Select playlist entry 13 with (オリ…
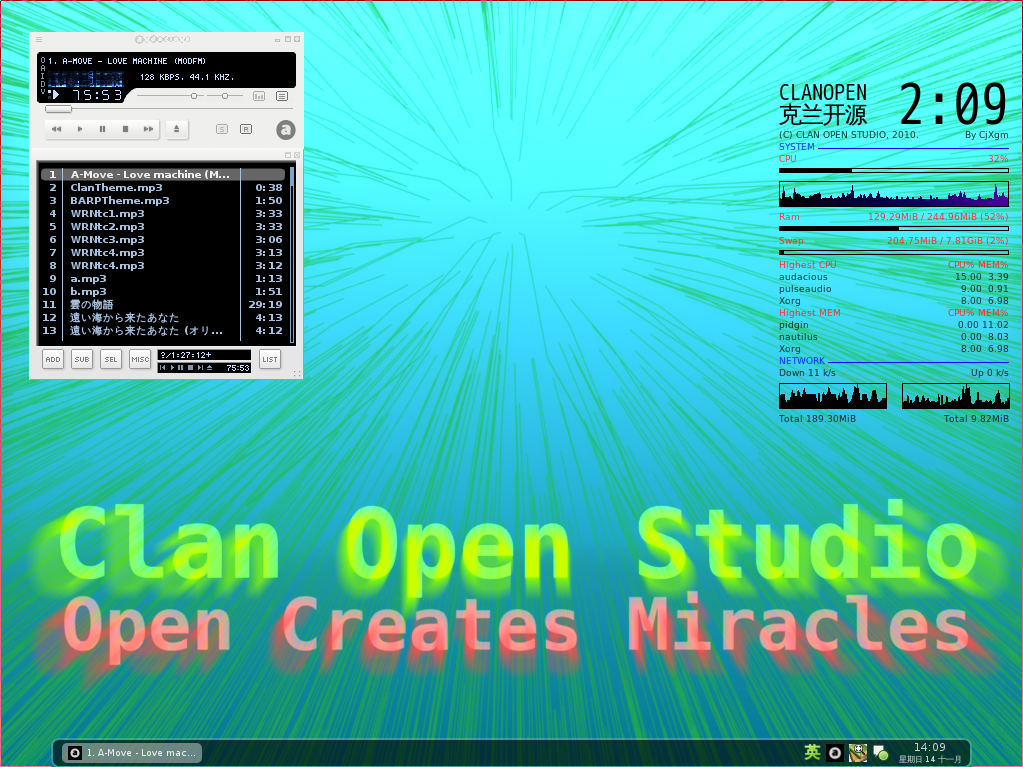This screenshot has width=1023, height=767. coord(162,331)
